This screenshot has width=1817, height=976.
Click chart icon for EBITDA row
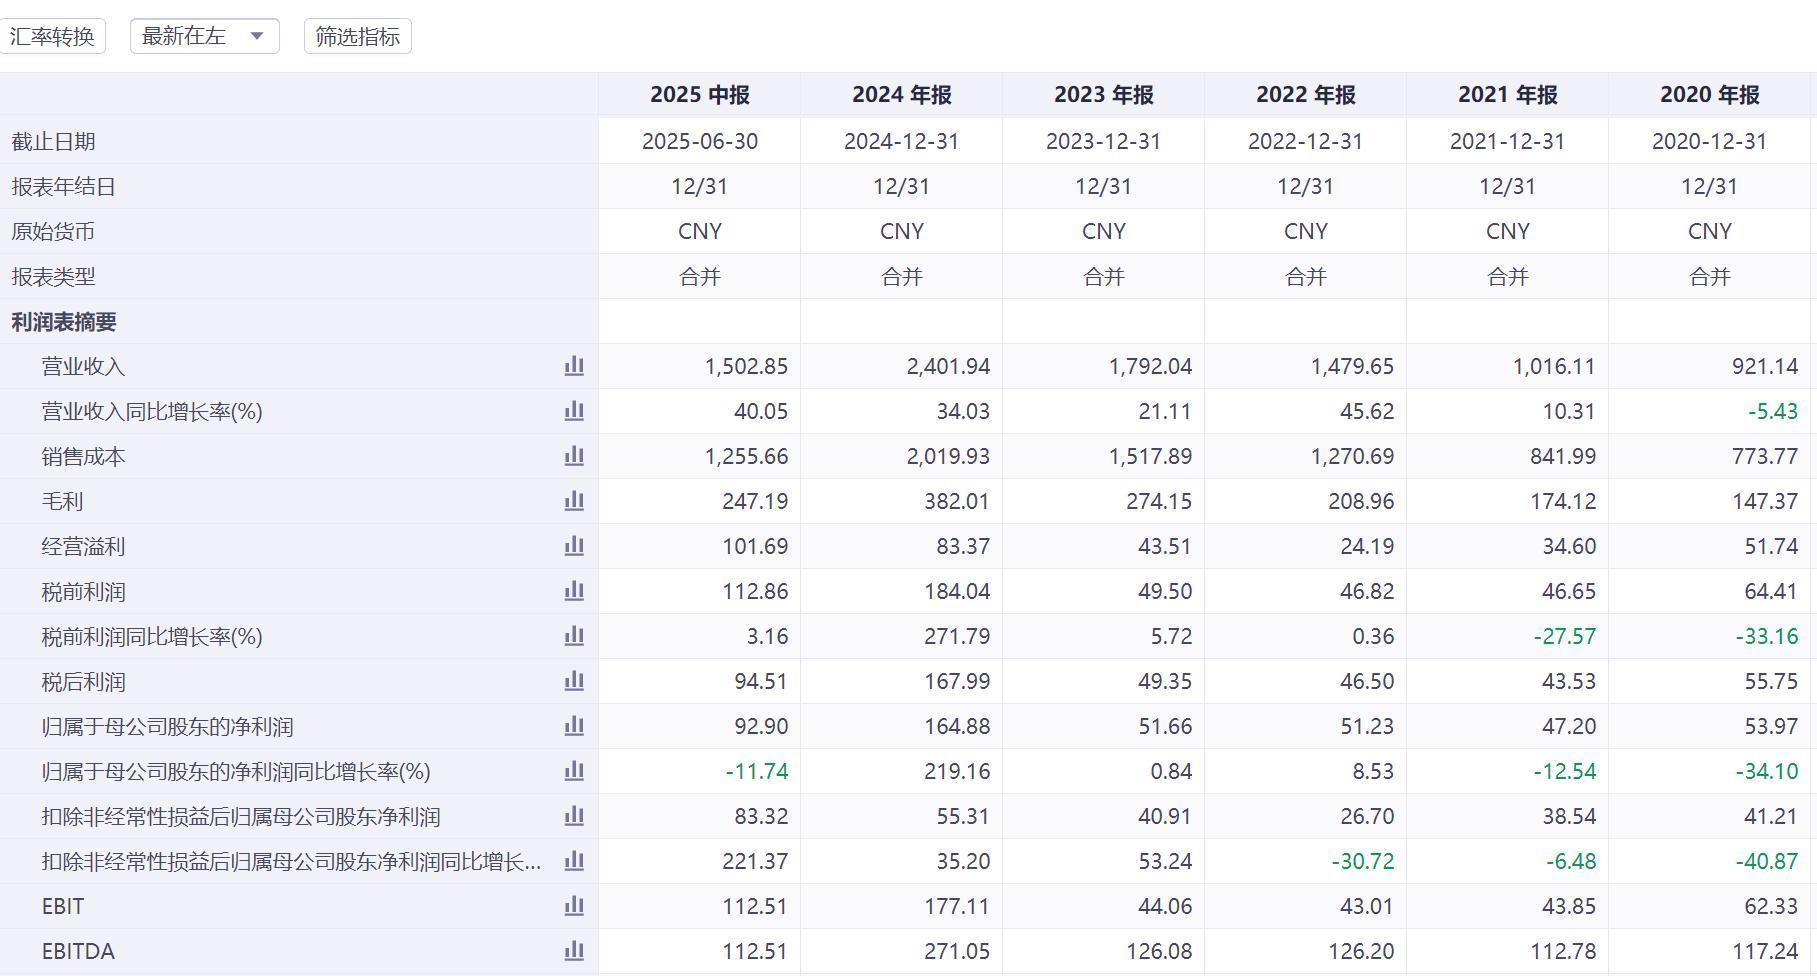[574, 951]
